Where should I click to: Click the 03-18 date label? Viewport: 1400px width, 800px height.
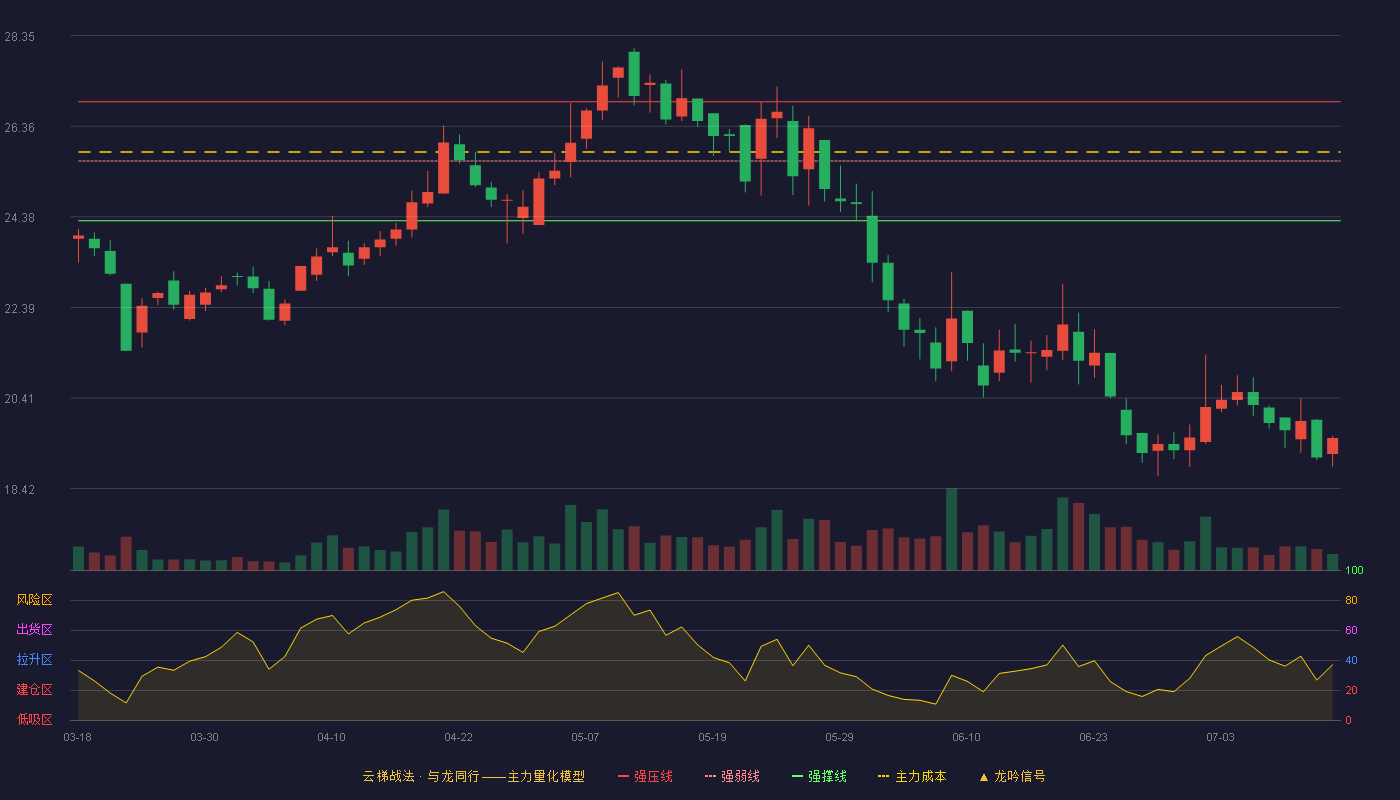[x=77, y=737]
